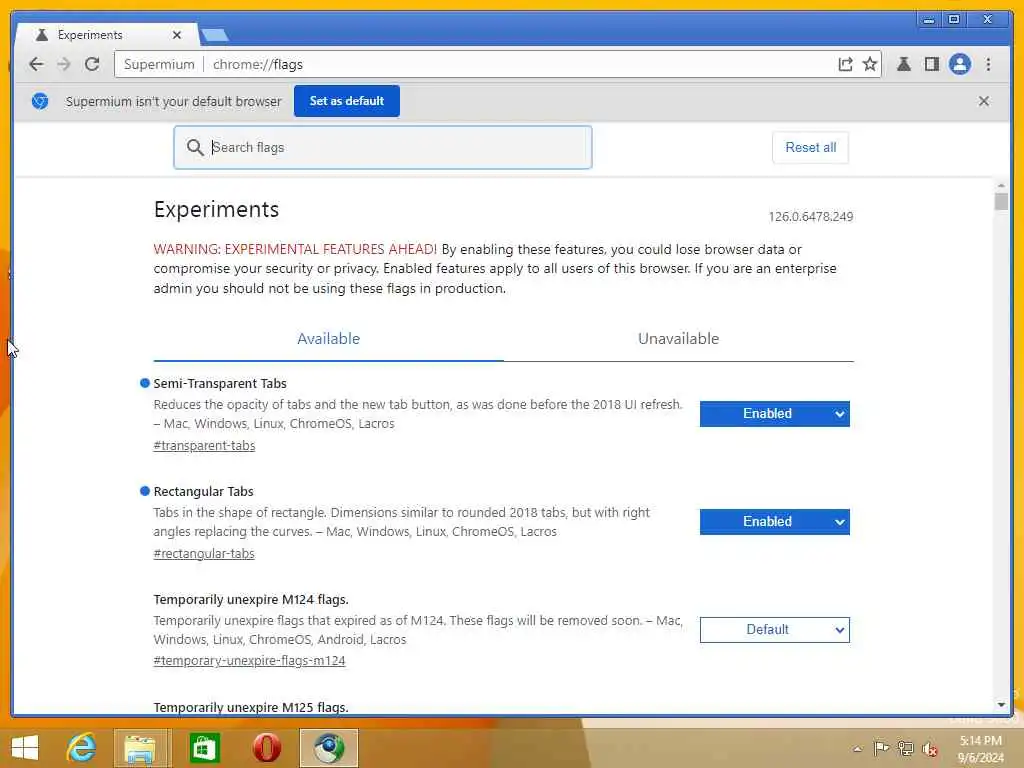Open the Windows Start button
1024x768 pixels.
(25, 748)
